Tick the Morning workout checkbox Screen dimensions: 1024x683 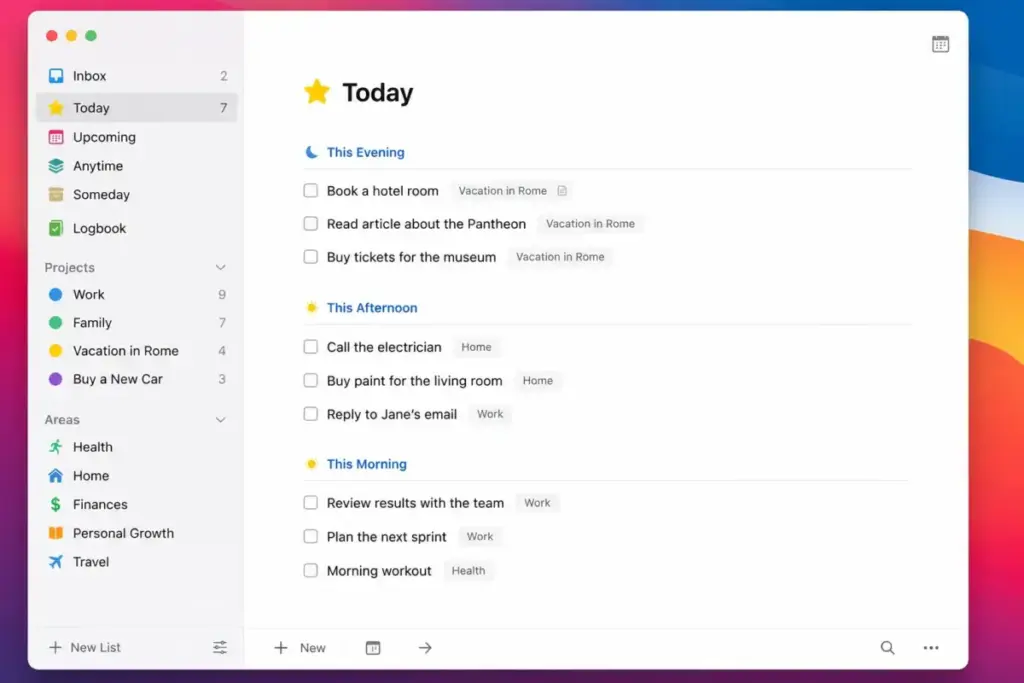311,571
